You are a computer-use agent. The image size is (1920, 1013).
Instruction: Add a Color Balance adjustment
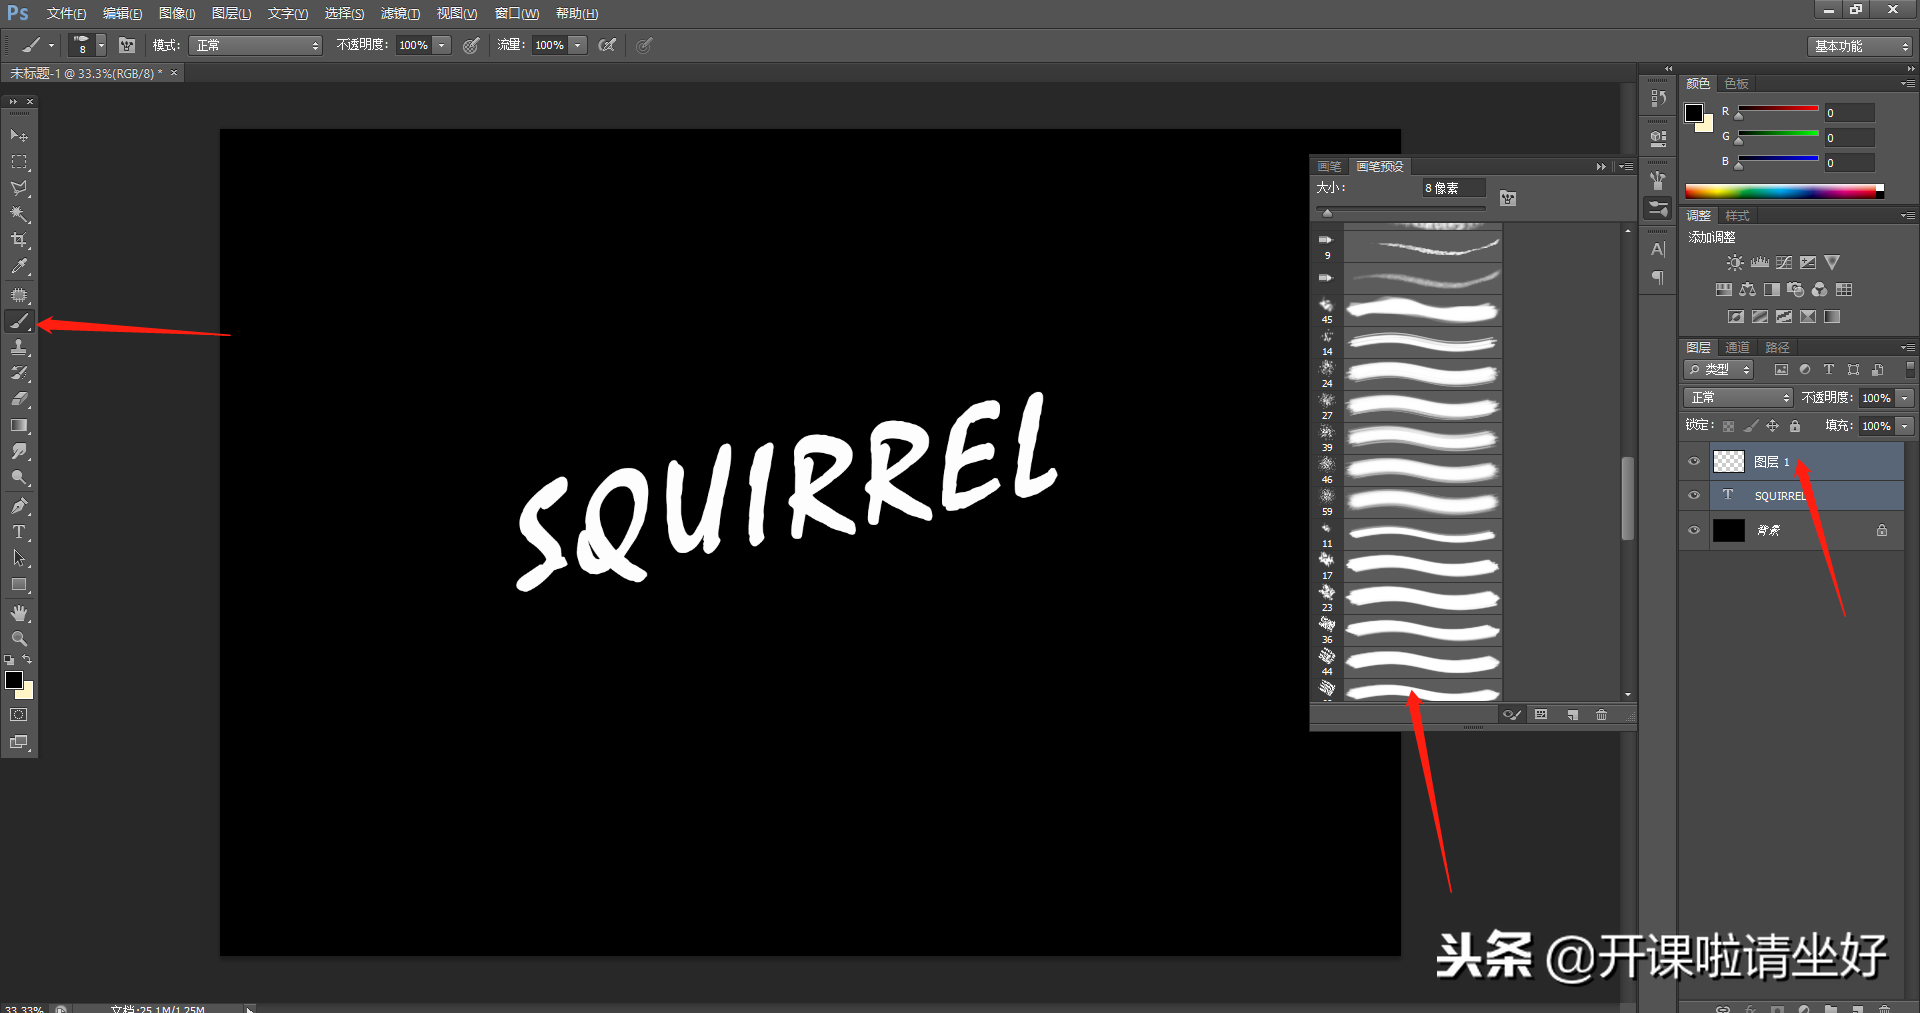coord(1748,290)
